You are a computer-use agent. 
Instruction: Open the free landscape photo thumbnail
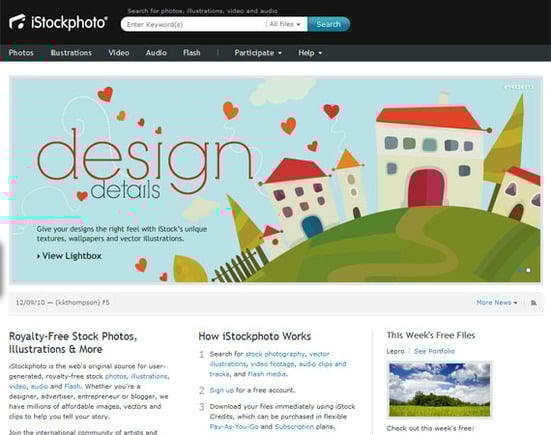(440, 389)
